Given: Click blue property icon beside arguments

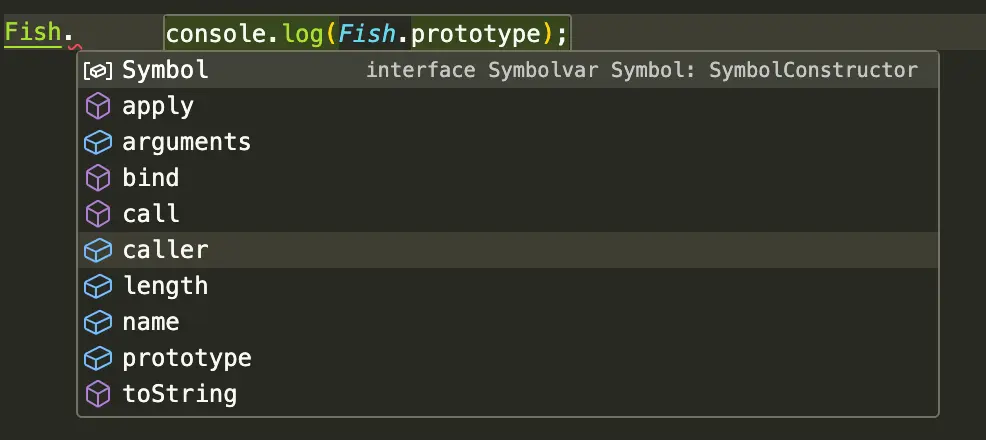Looking at the screenshot, I should click(97, 142).
